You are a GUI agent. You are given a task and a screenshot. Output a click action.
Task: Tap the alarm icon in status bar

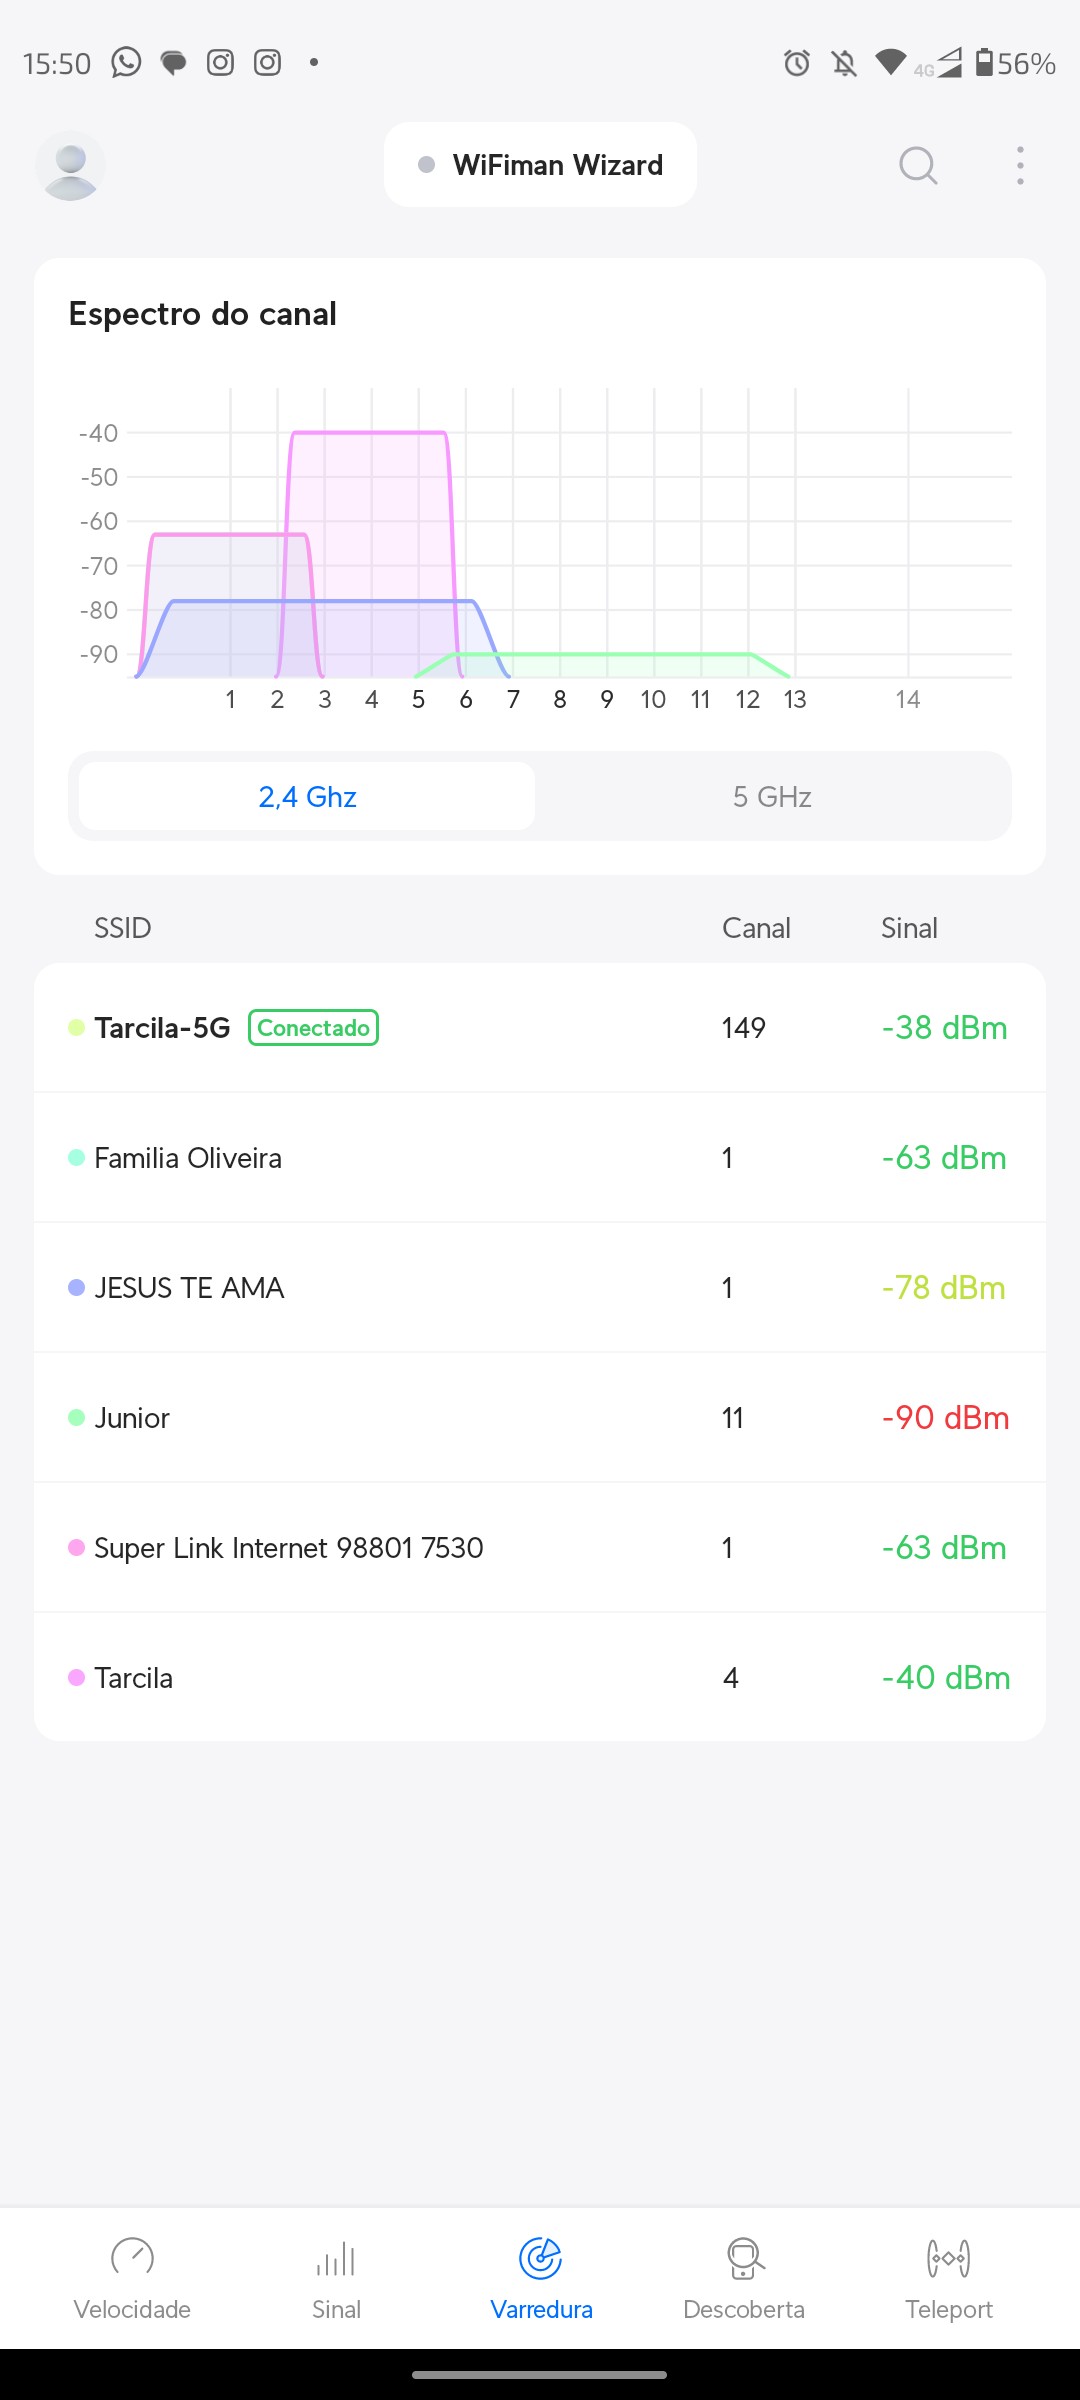[797, 64]
